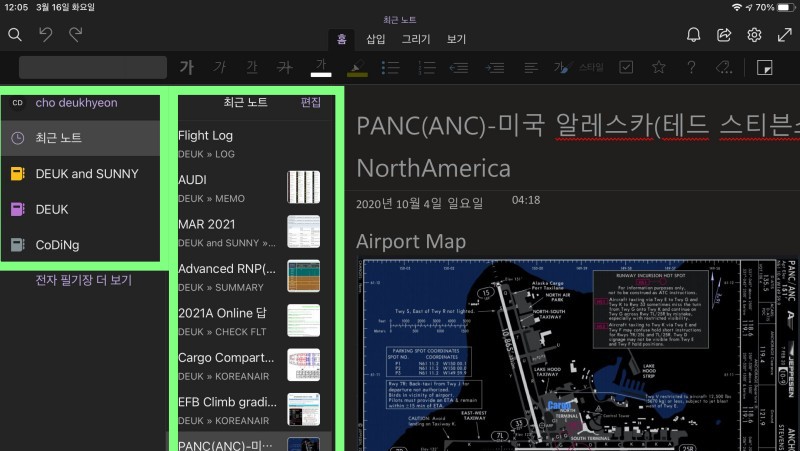Switch to 홈 tab
The width and height of the screenshot is (800, 451).
tap(341, 39)
